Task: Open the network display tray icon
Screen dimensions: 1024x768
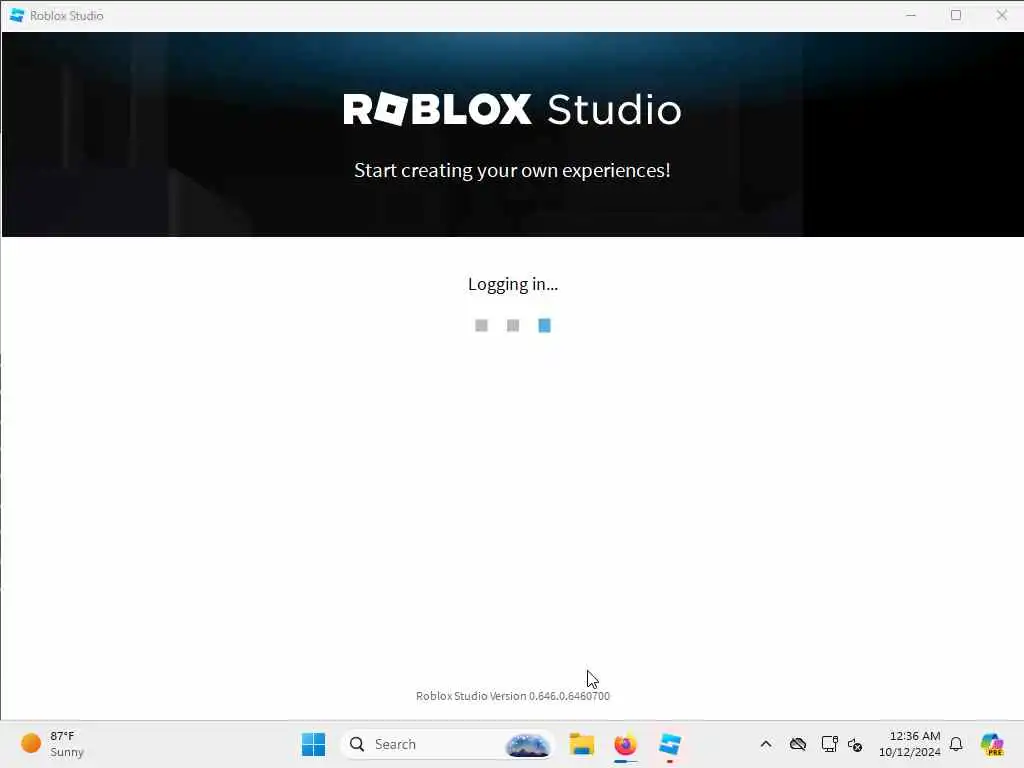Action: pos(829,744)
